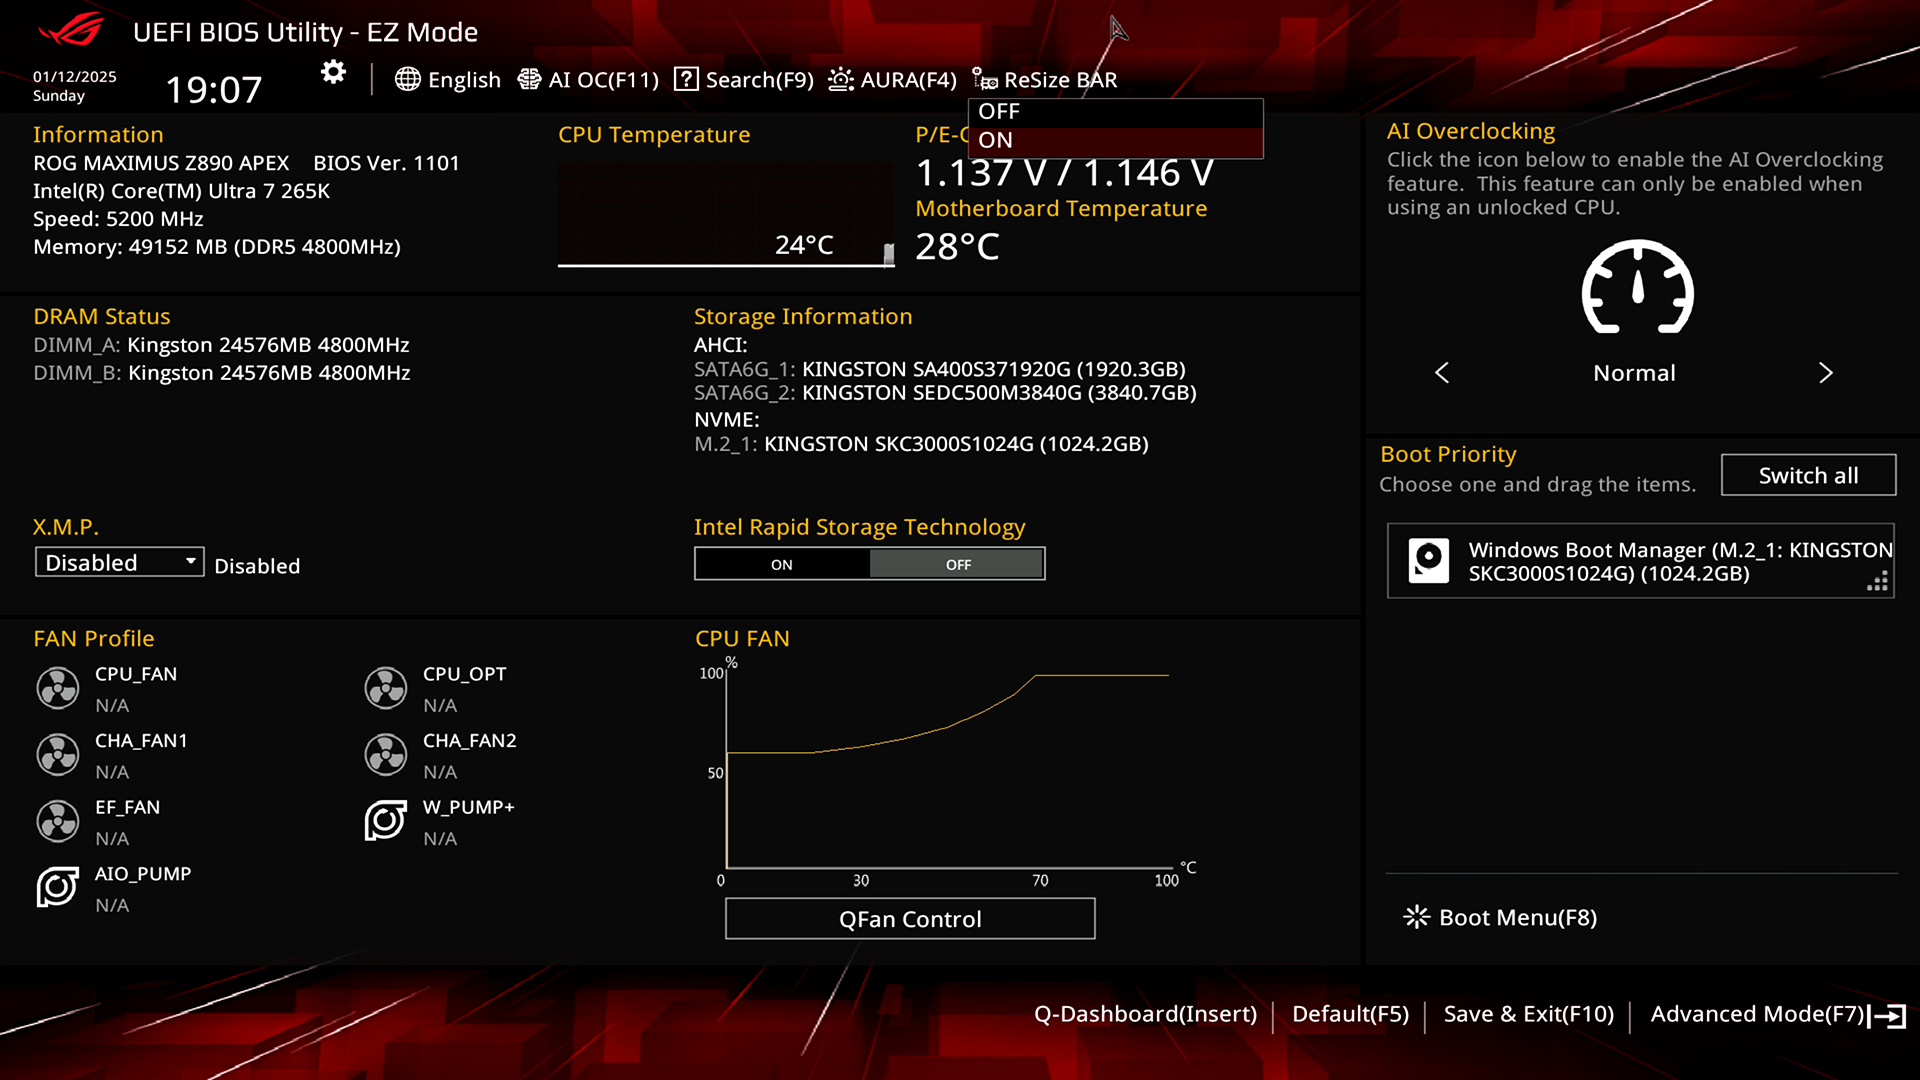Open QFan Control
The height and width of the screenshot is (1080, 1920).
[909, 918]
